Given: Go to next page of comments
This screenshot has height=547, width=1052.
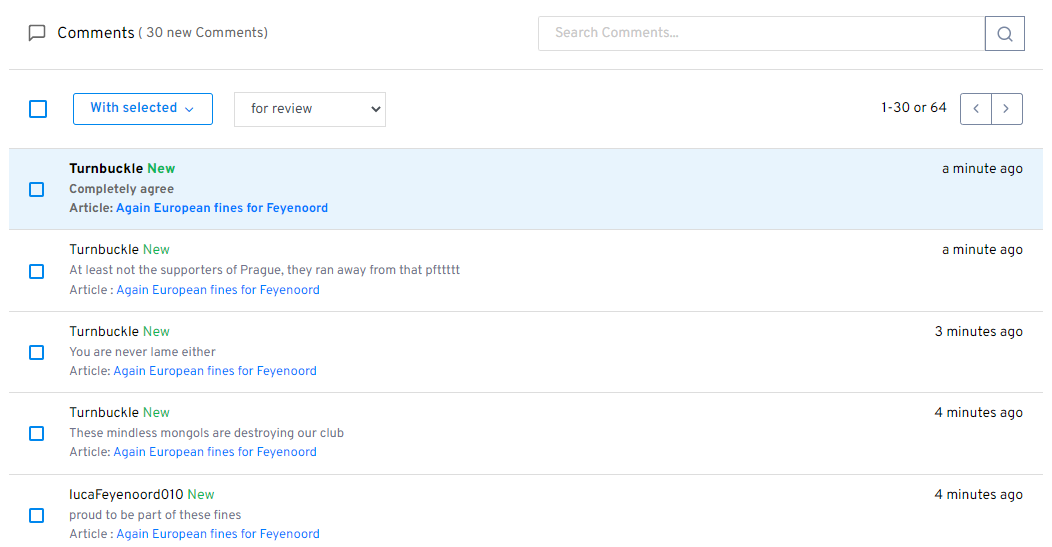Looking at the screenshot, I should (1006, 109).
